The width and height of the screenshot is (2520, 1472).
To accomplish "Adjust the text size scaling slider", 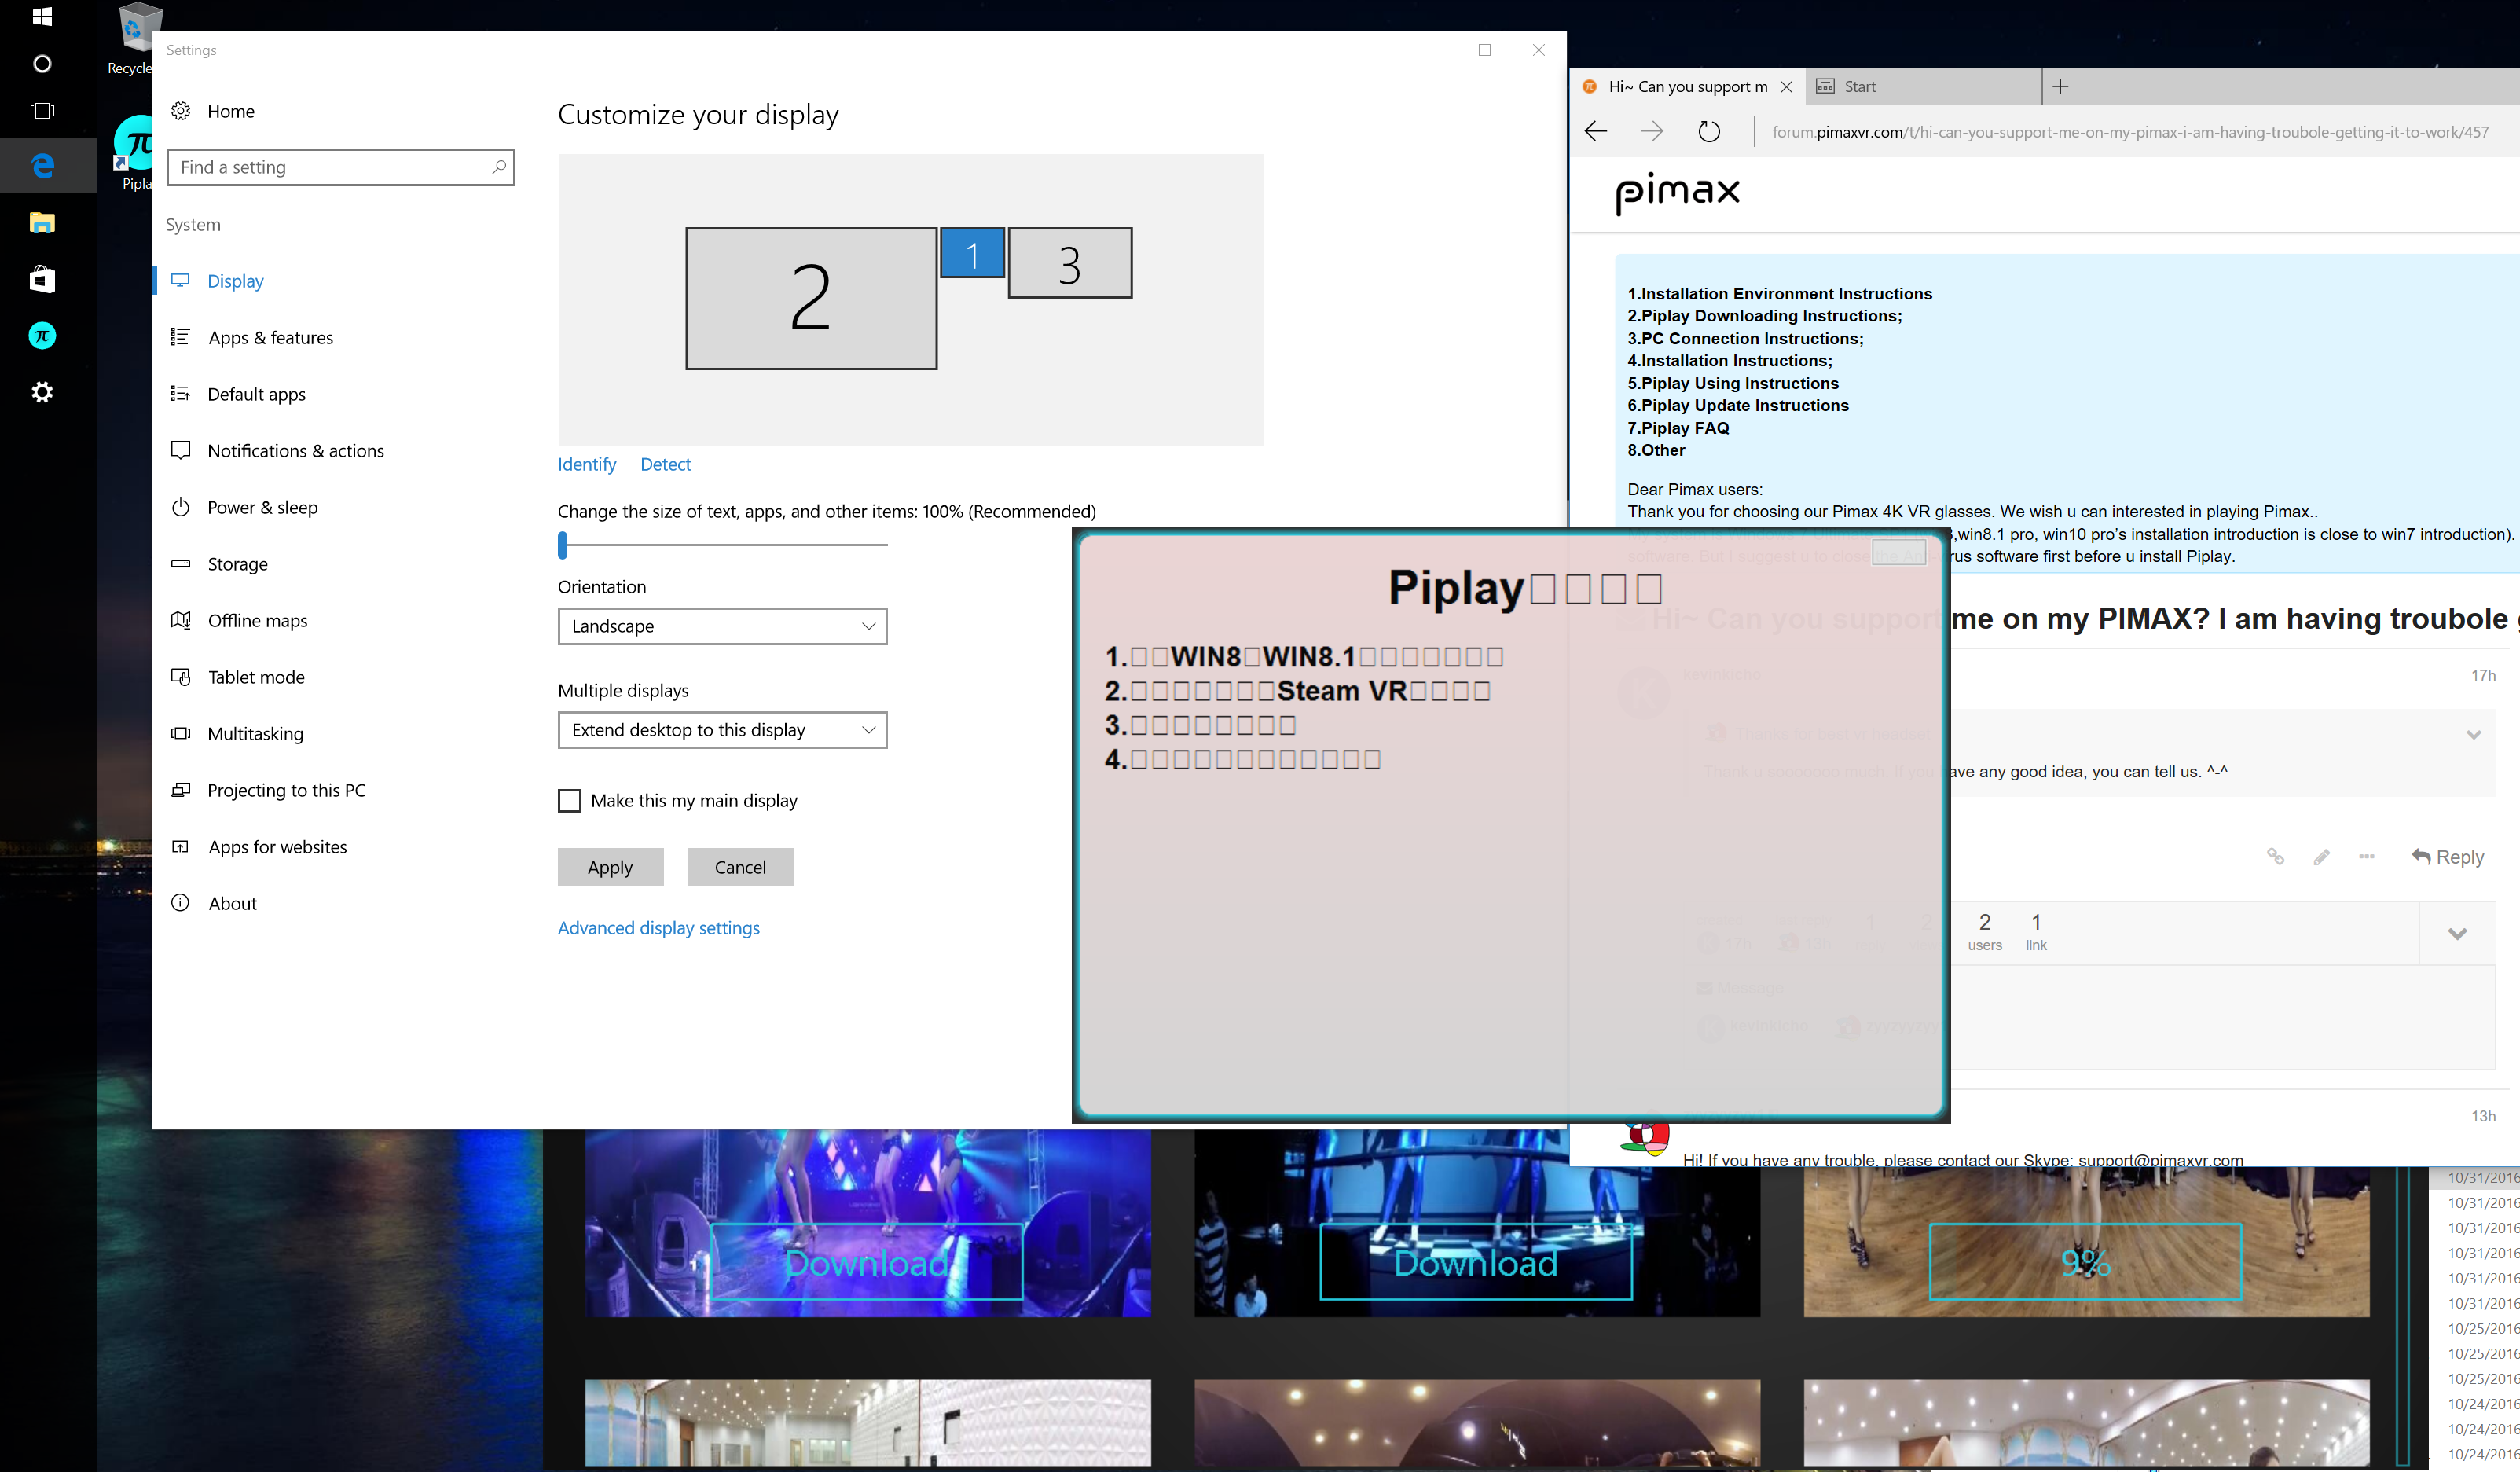I will pos(563,545).
